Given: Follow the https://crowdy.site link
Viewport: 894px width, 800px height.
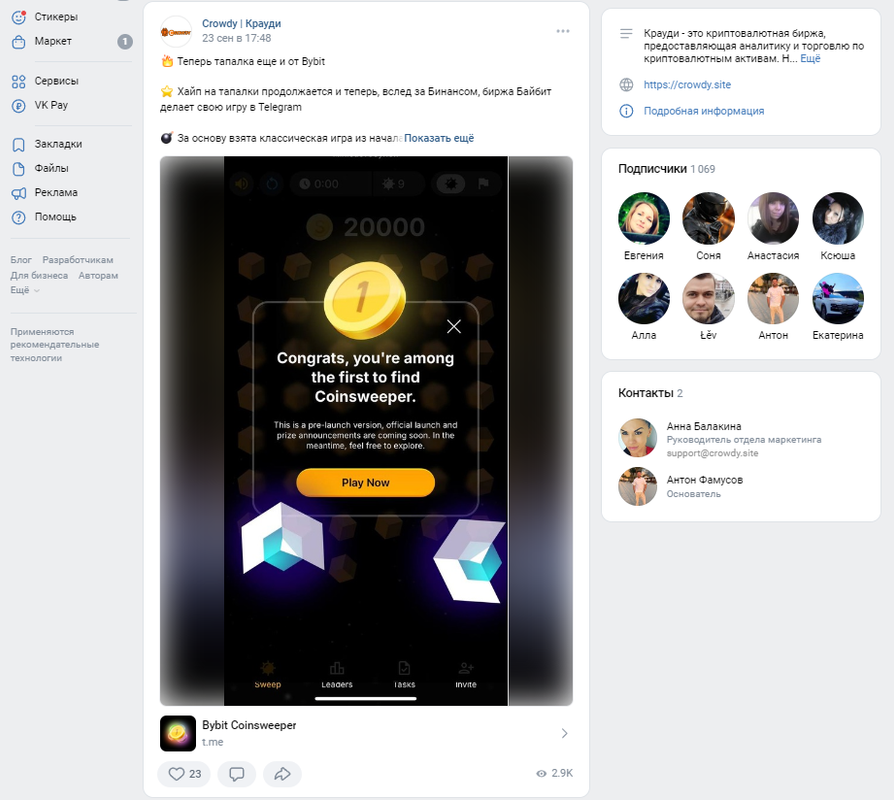Looking at the screenshot, I should point(687,84).
